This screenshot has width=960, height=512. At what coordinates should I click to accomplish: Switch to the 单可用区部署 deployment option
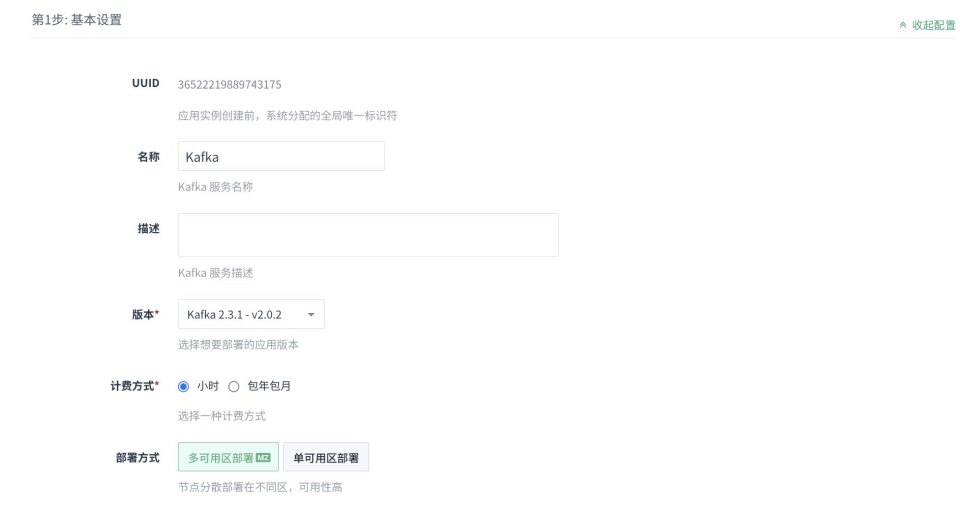326,458
